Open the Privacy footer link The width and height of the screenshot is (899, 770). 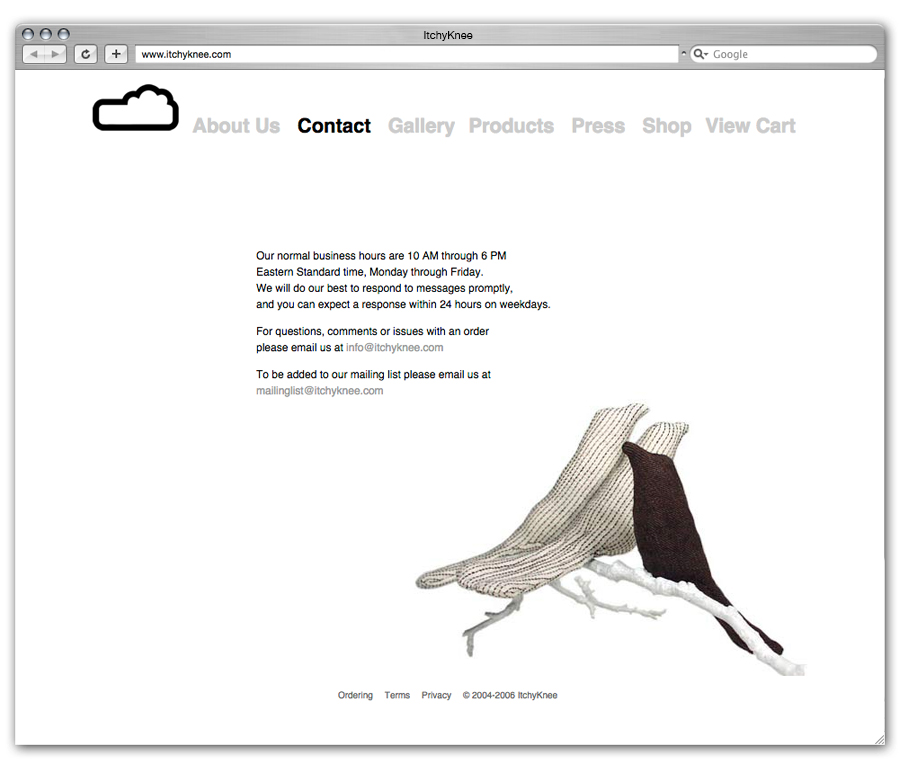coord(436,695)
